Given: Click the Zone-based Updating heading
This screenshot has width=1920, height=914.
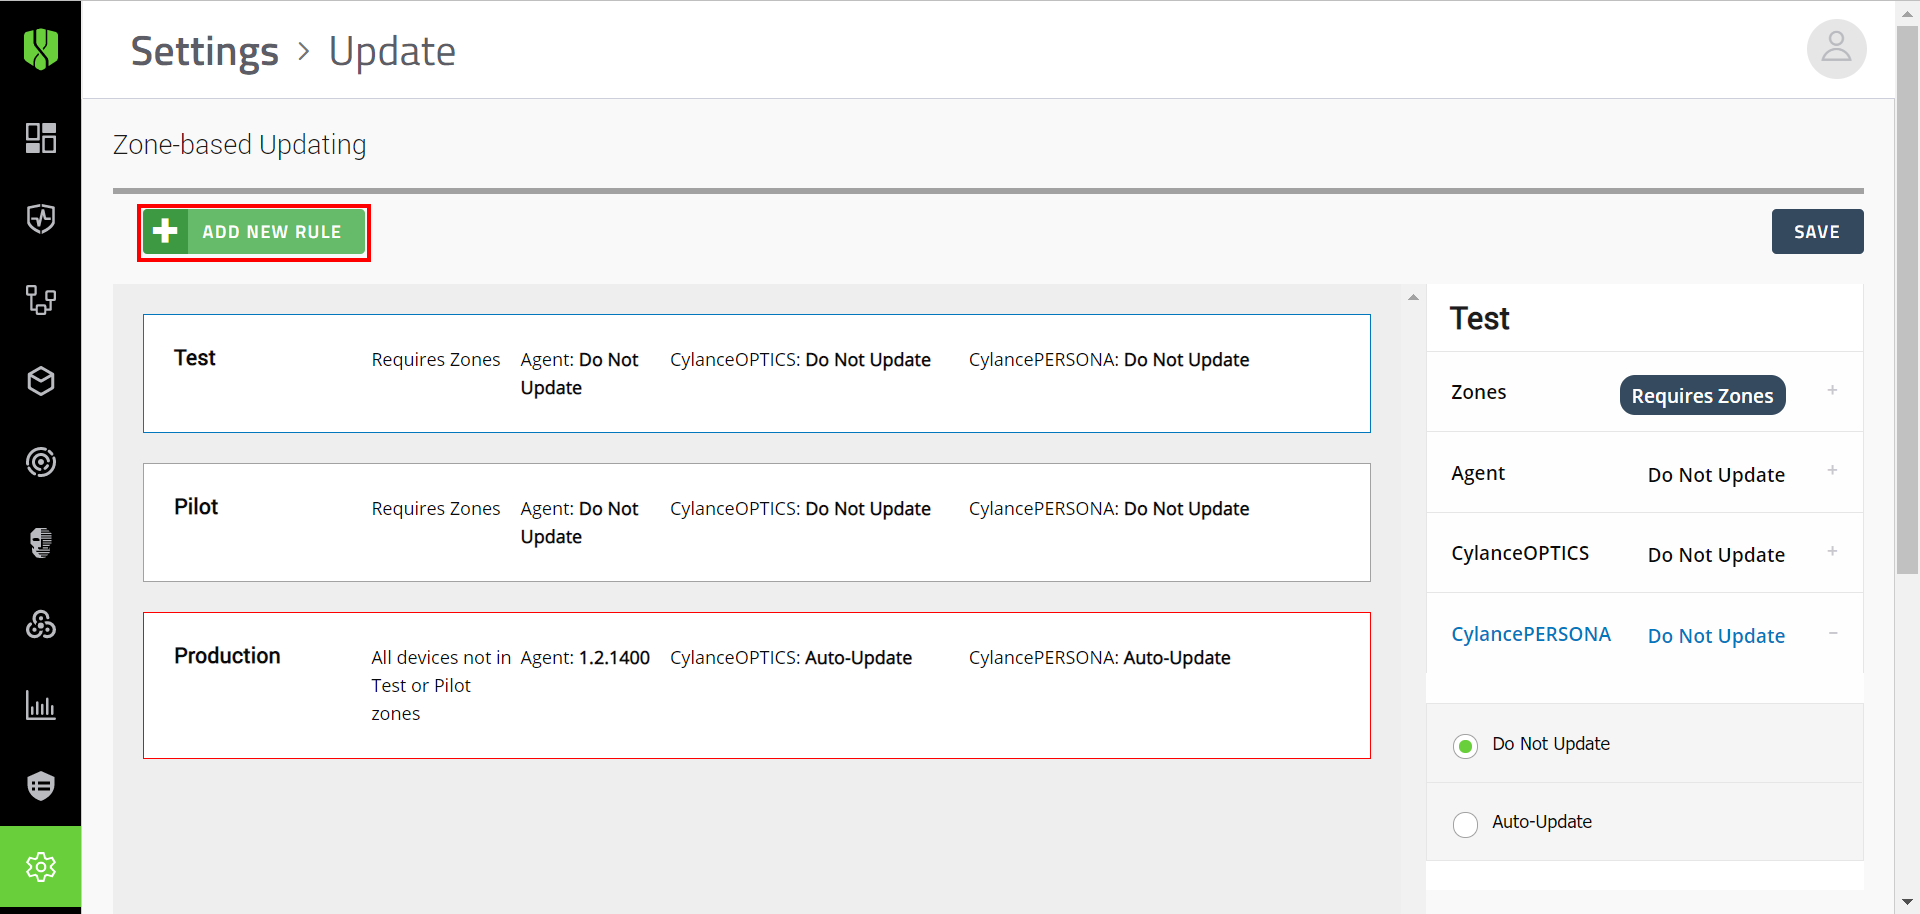Looking at the screenshot, I should (x=240, y=145).
